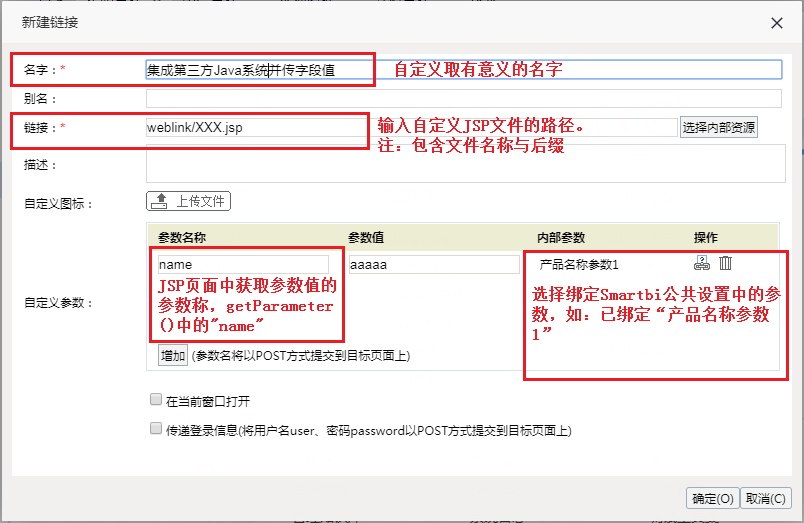Screen dimensions: 804x523
Task: Click the 上传文件 upload button
Action: 188,201
